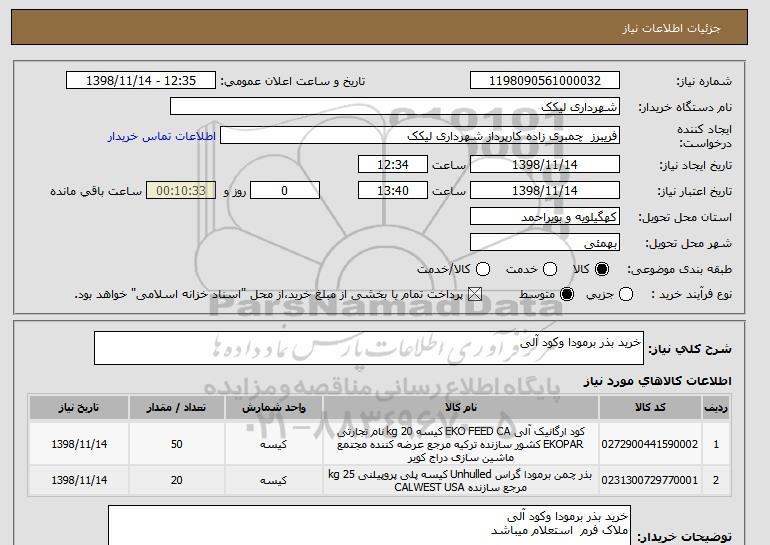Viewport: 770px width, 545px height.
Task: Click the نوع فرآیند خرید label
Action: [691, 295]
